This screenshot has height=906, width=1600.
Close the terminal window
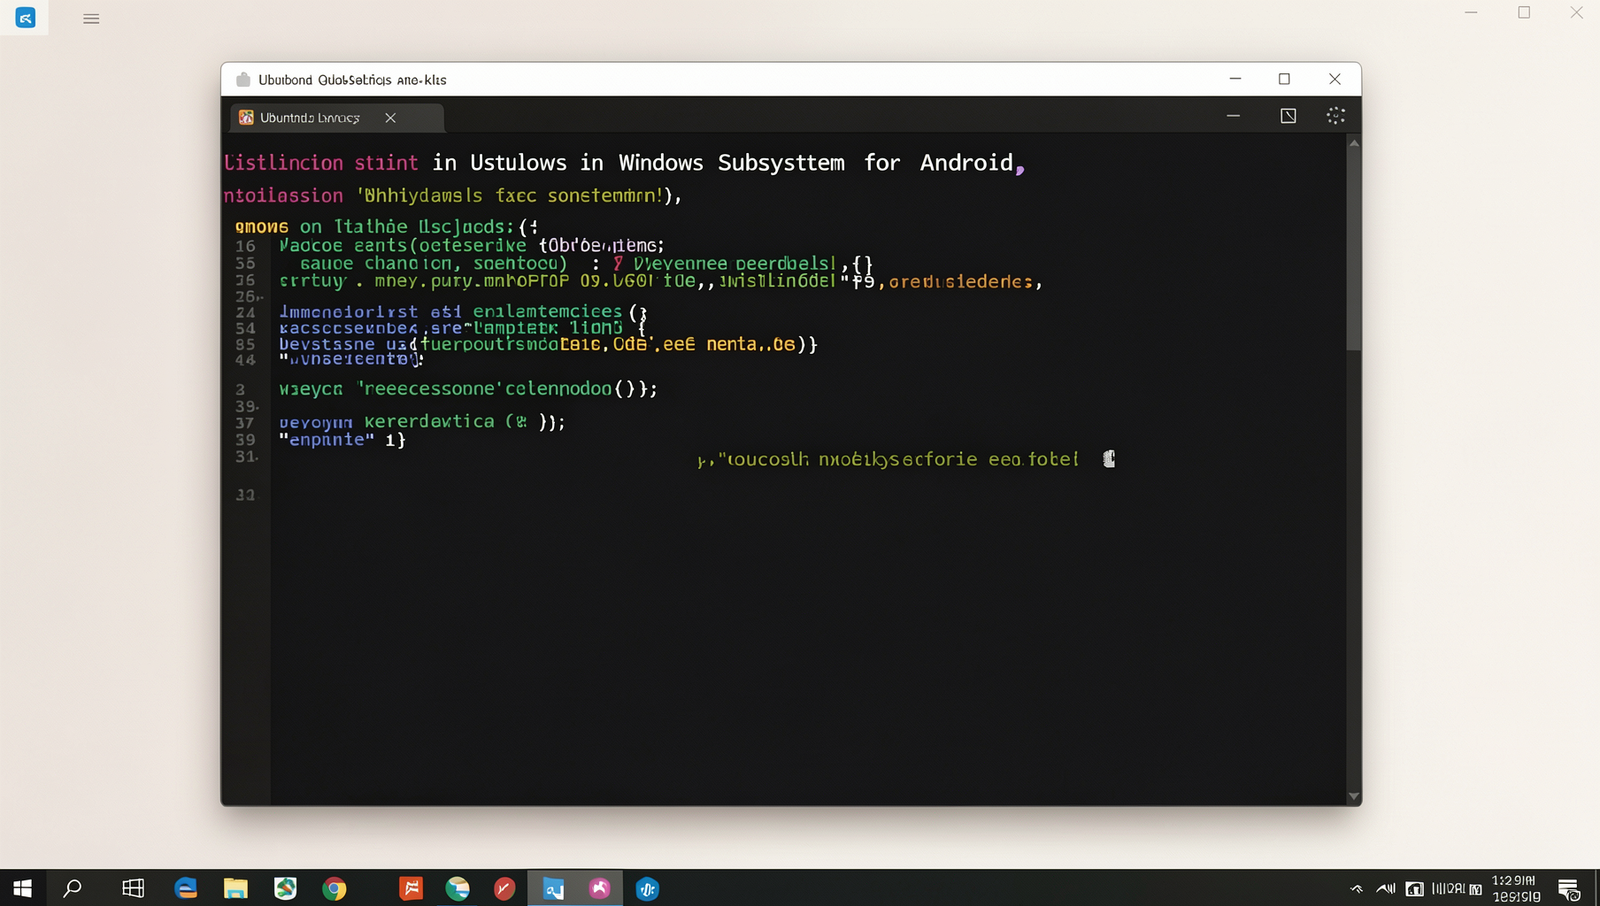(1334, 79)
